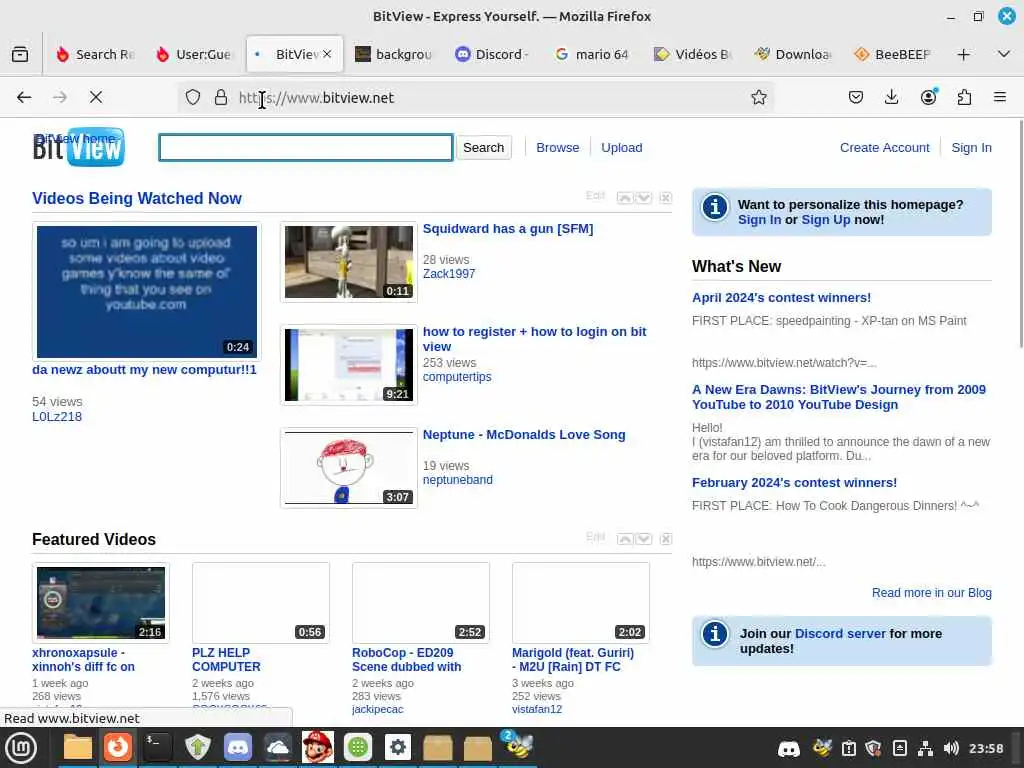
Task: Stop page loading with the X button
Action: tap(96, 97)
